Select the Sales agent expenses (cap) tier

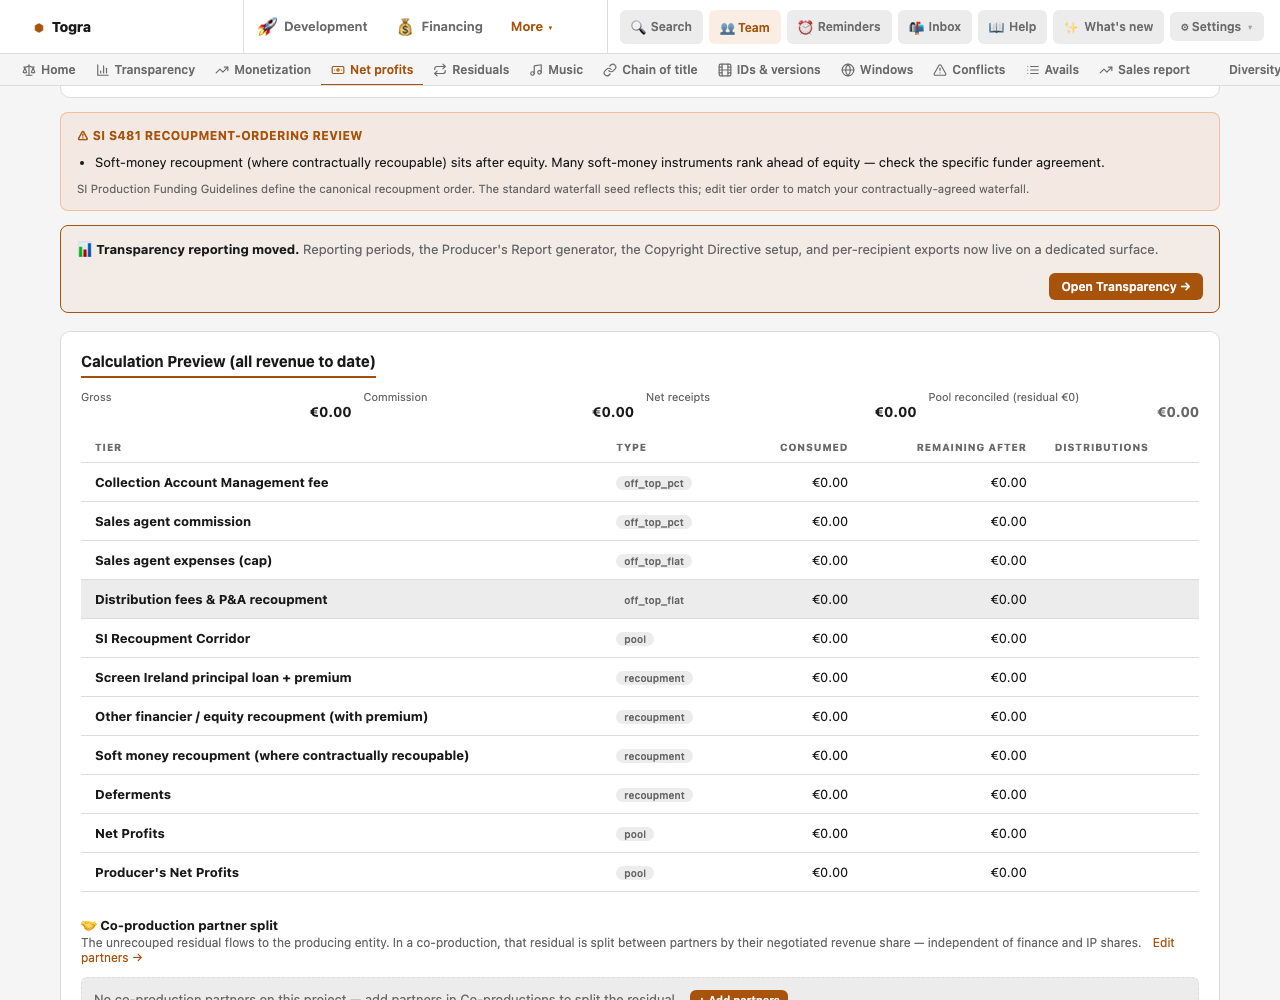[x=640, y=561]
